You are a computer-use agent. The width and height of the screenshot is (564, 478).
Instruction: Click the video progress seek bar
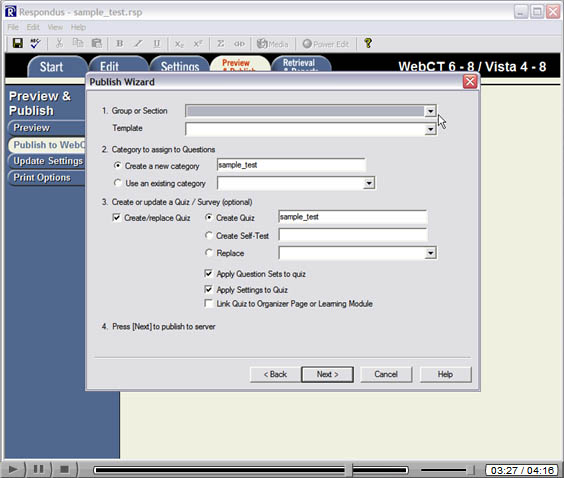click(251, 470)
